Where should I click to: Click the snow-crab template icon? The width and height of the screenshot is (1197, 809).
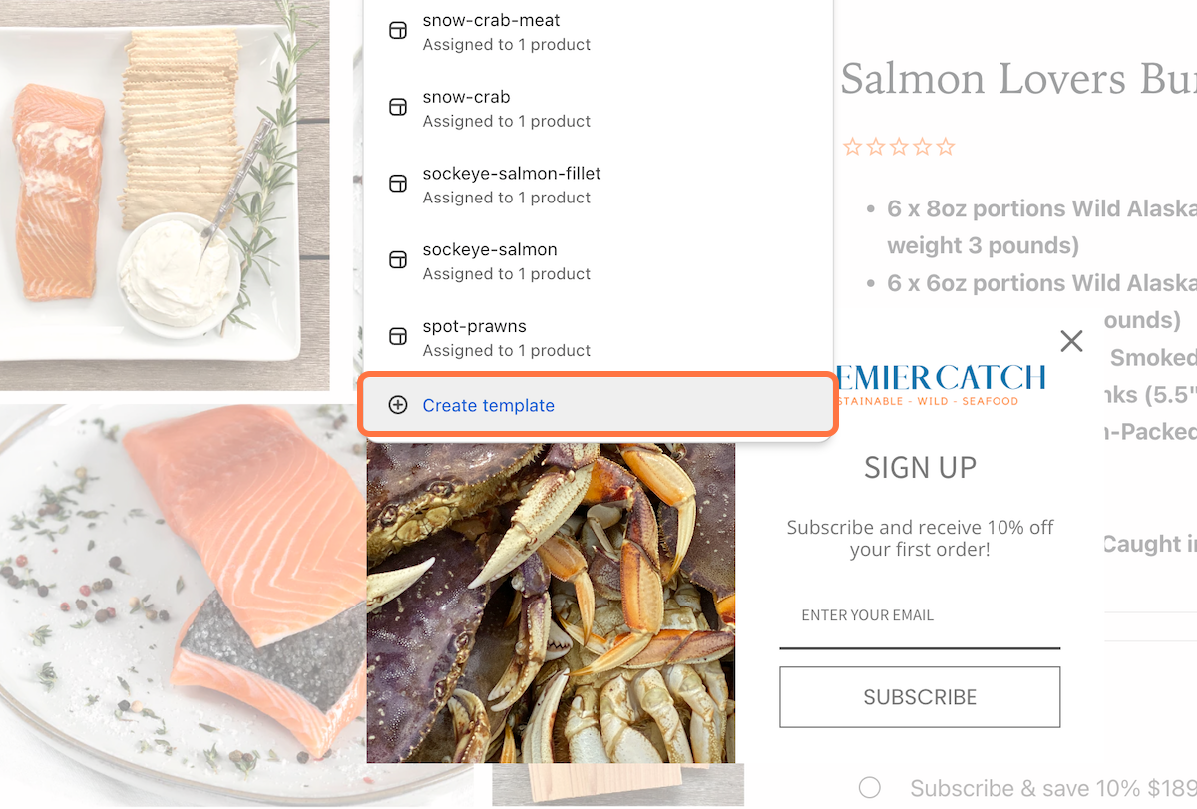398,107
